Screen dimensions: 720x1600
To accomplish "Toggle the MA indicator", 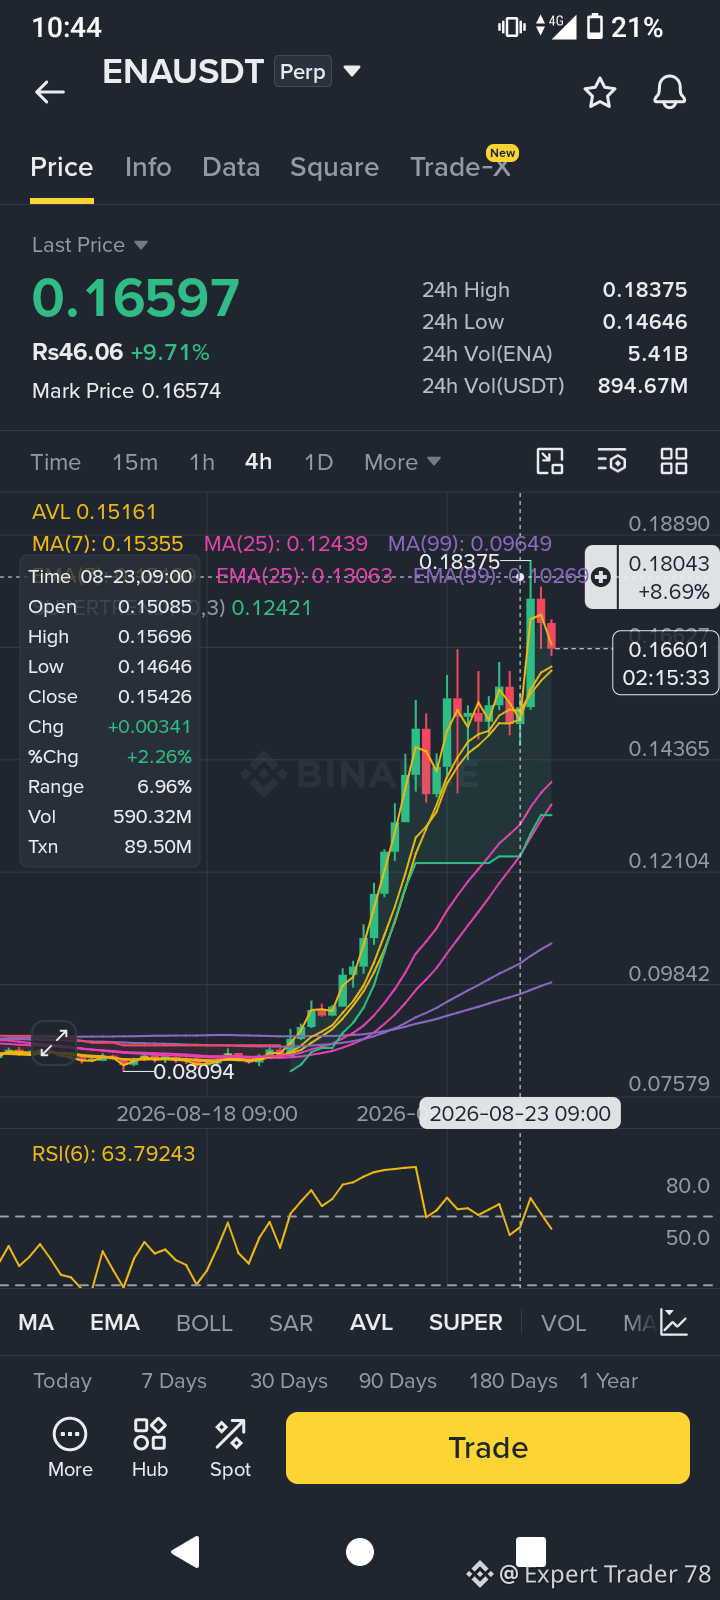I will click(x=36, y=1323).
